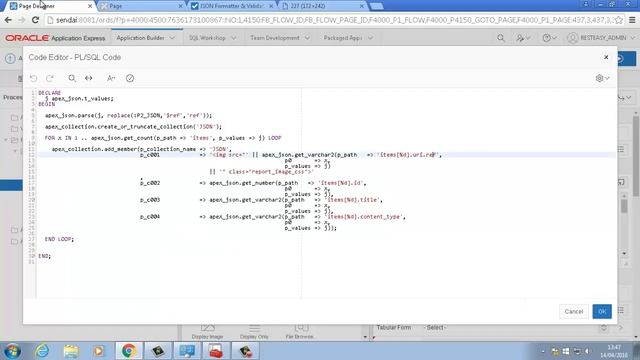Reload the page with refresh icon

pyautogui.click(x=36, y=20)
